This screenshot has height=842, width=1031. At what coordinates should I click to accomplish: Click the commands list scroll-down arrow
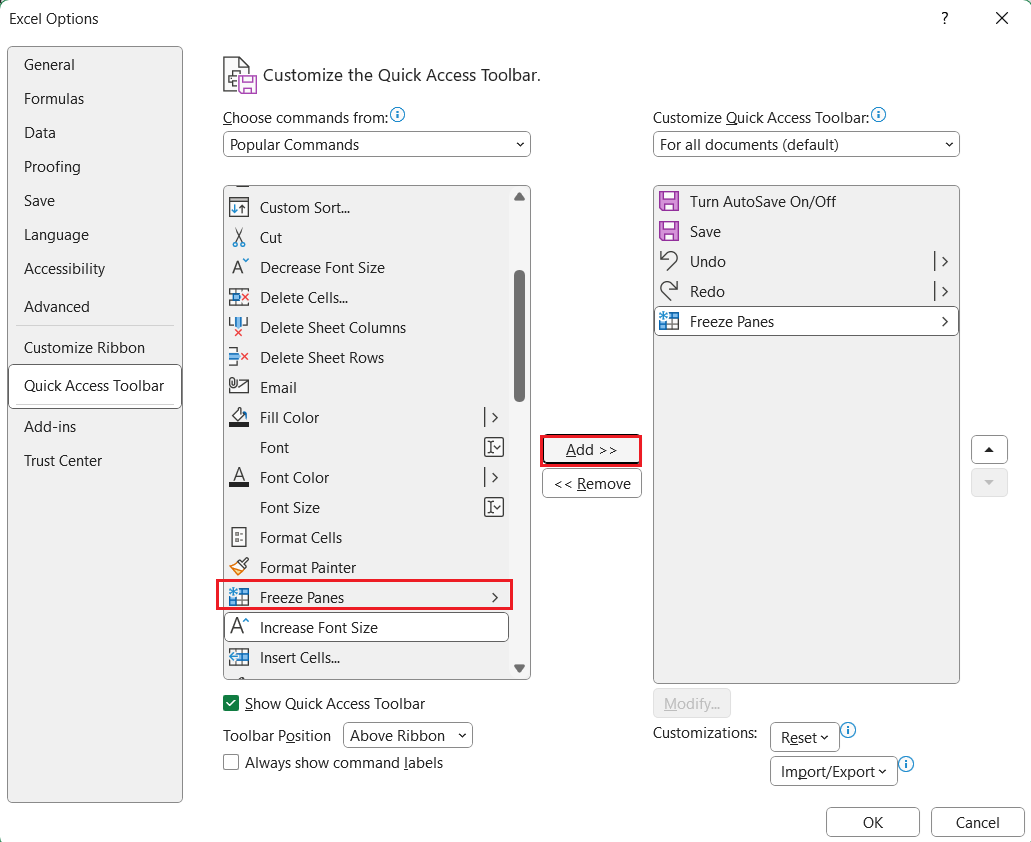(519, 668)
